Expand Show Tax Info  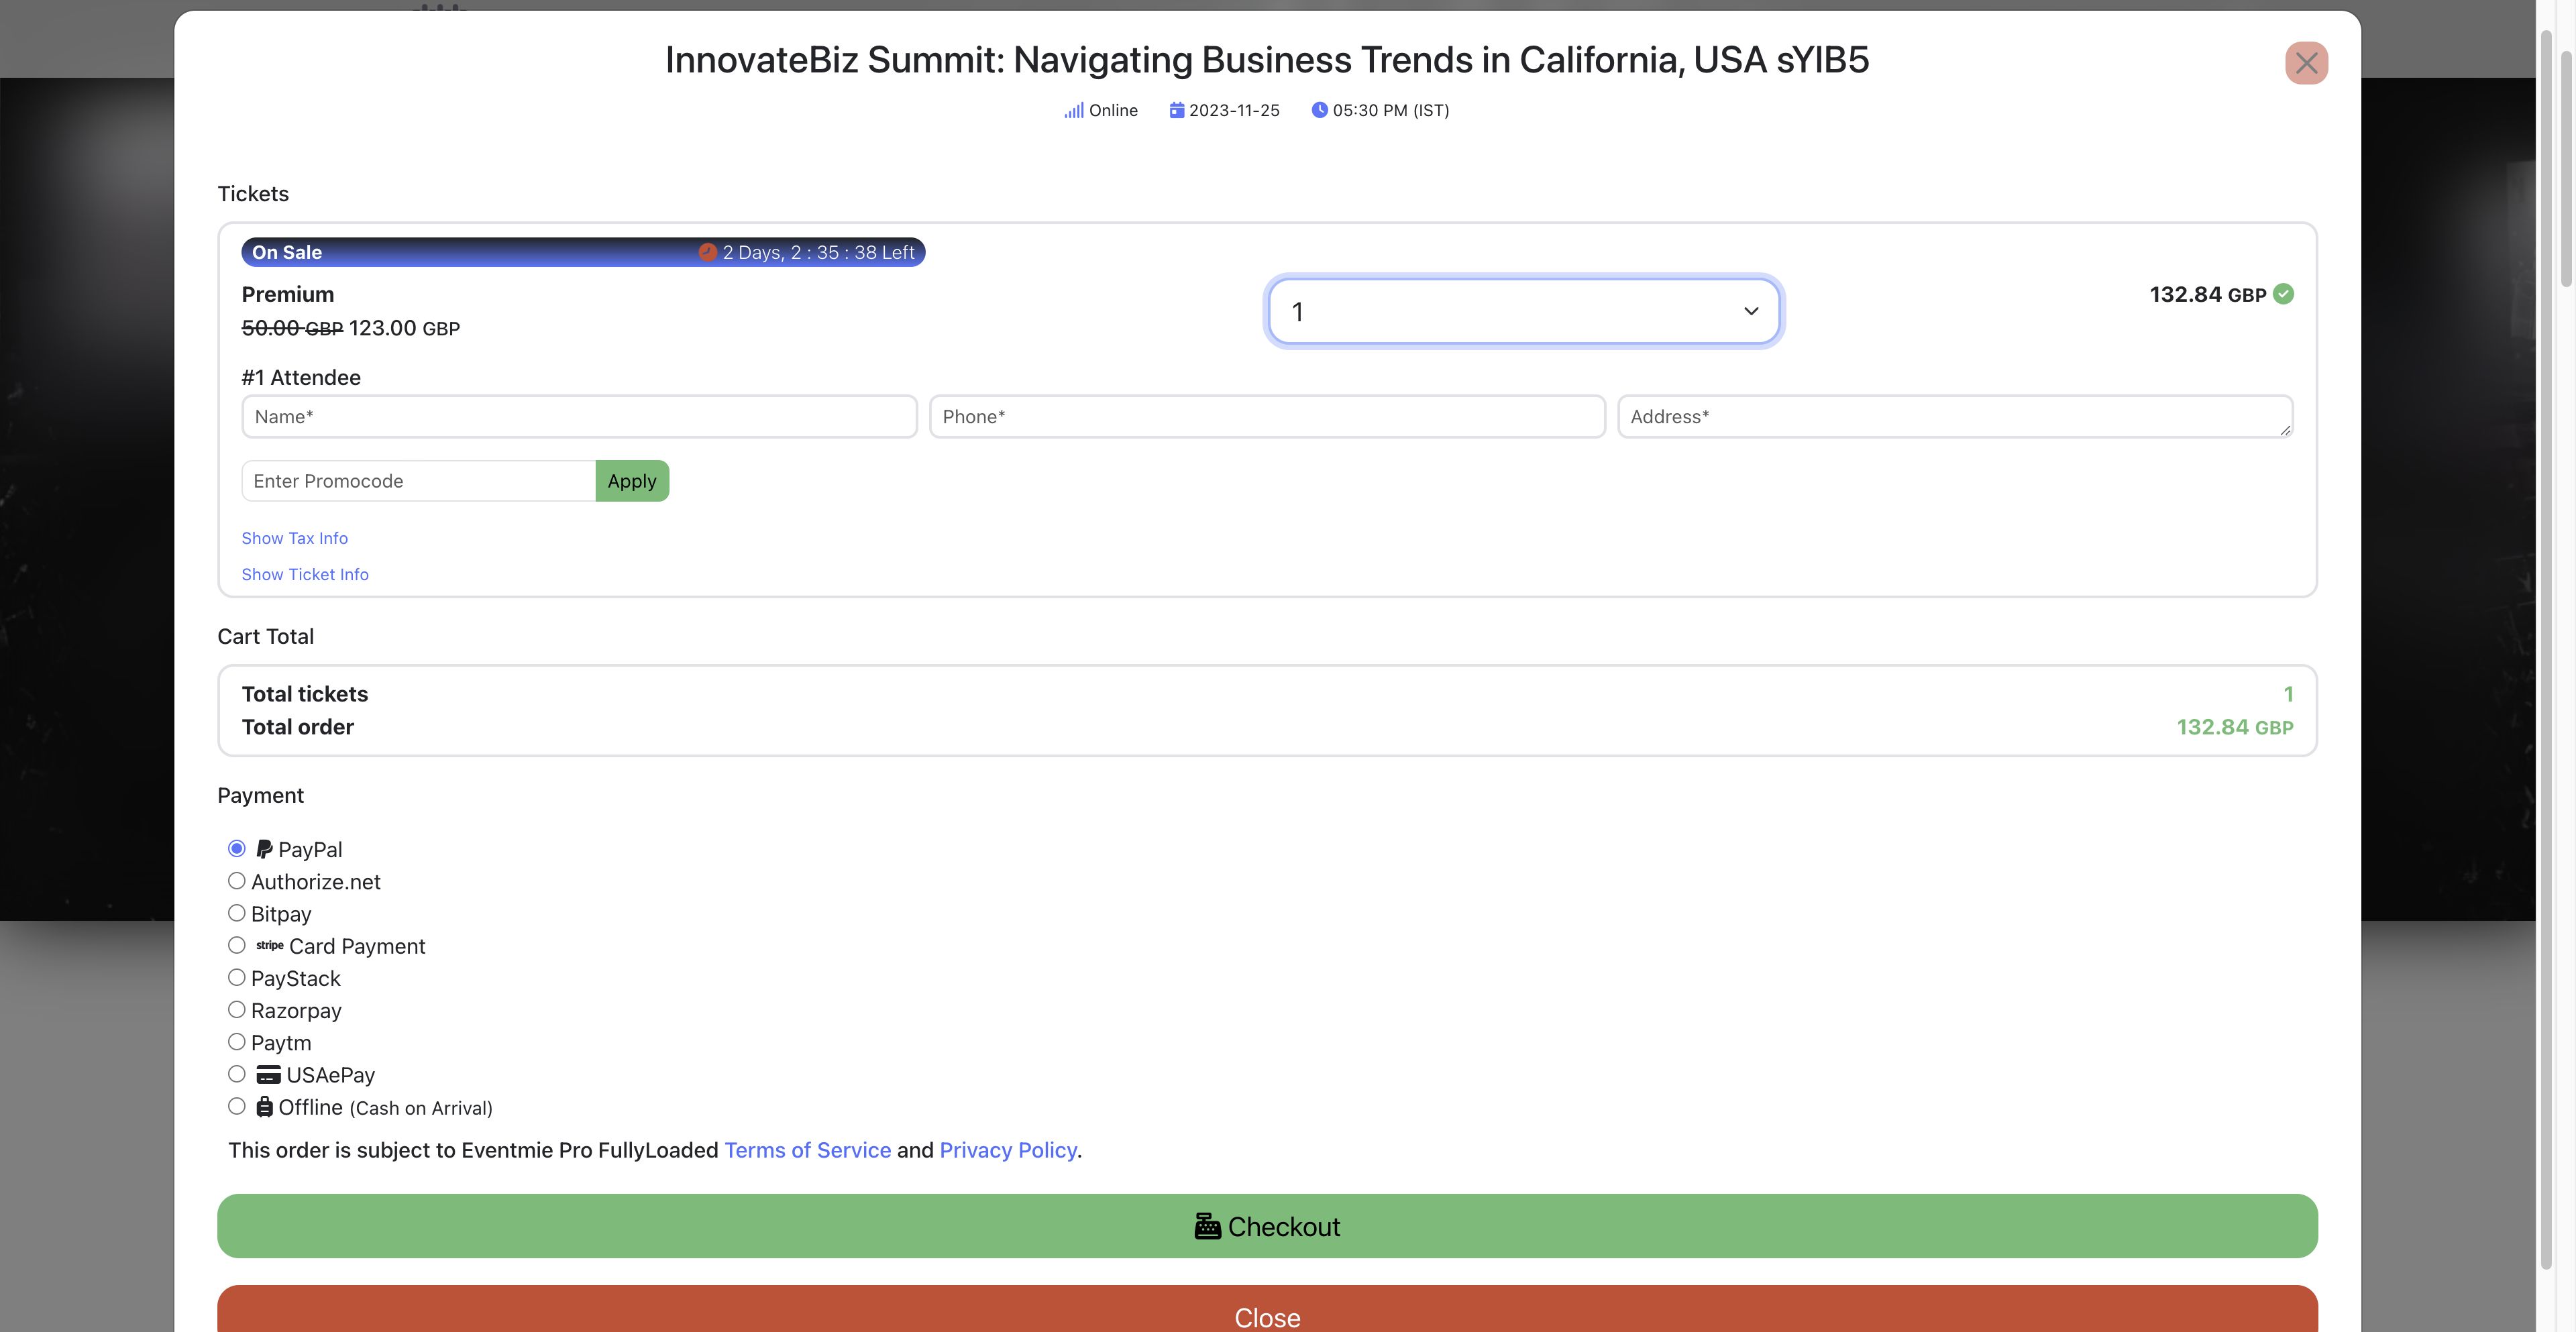pyautogui.click(x=294, y=538)
